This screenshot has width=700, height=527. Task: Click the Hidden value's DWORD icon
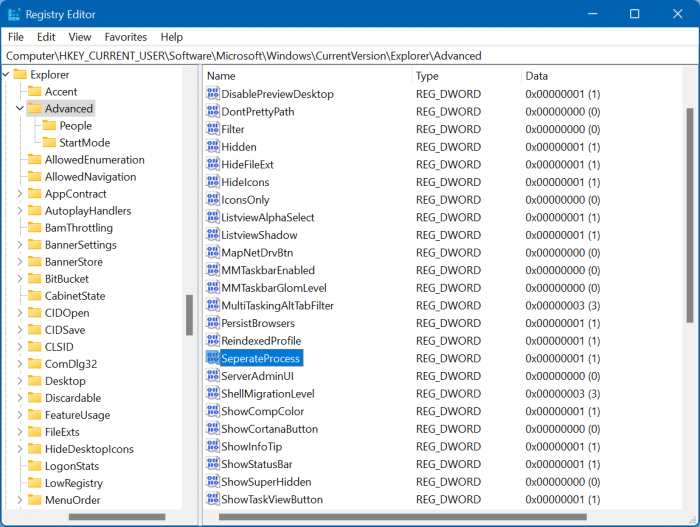[x=212, y=146]
